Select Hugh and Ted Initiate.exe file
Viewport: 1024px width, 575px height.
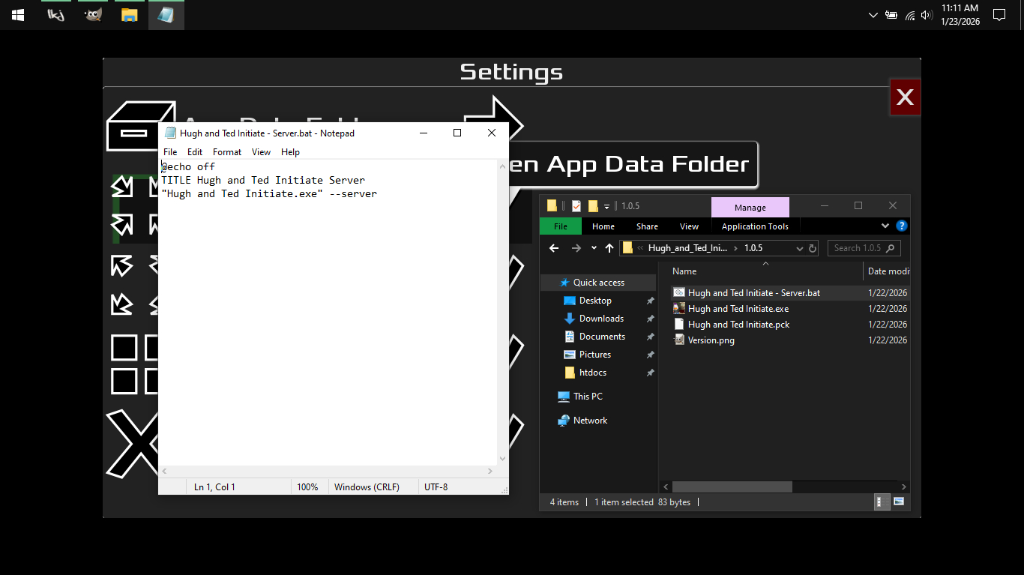[x=738, y=309]
